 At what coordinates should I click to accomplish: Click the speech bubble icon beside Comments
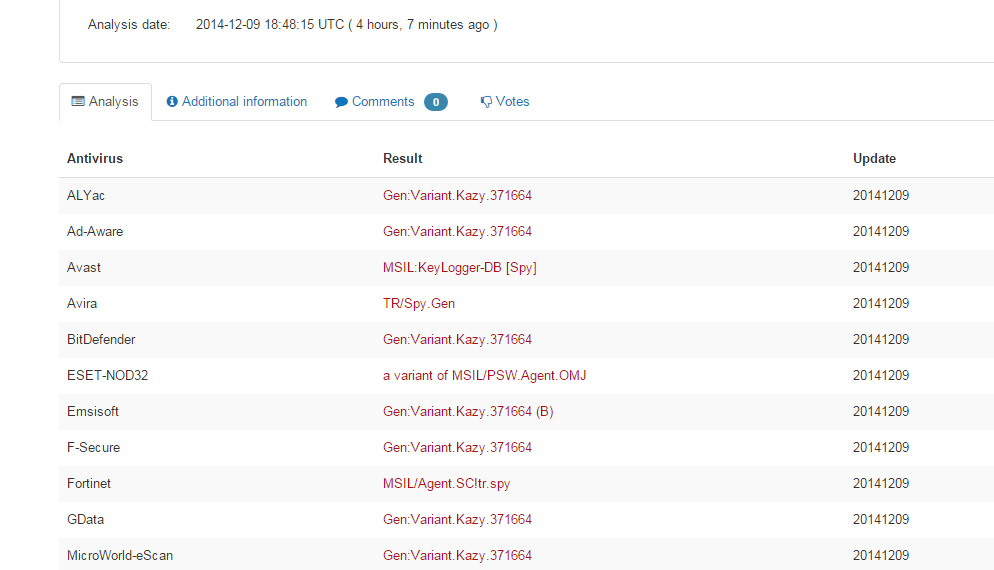(341, 102)
